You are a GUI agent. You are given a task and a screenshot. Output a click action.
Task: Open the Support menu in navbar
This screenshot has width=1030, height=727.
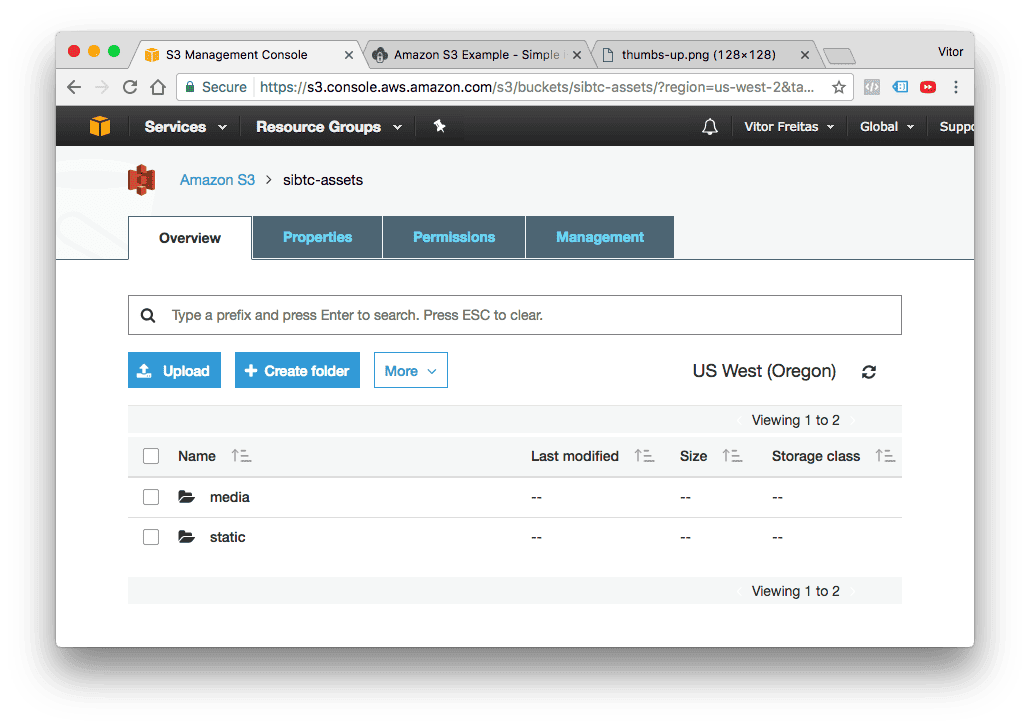(956, 127)
